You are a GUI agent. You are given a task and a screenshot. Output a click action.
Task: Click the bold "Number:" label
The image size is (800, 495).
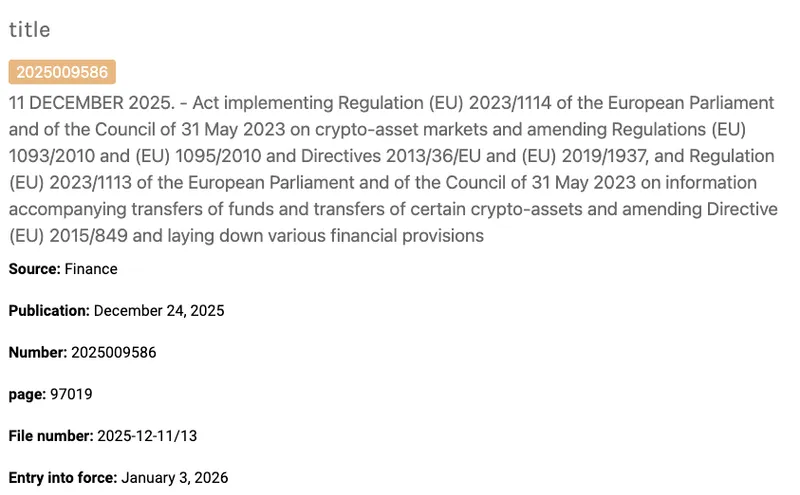38,353
